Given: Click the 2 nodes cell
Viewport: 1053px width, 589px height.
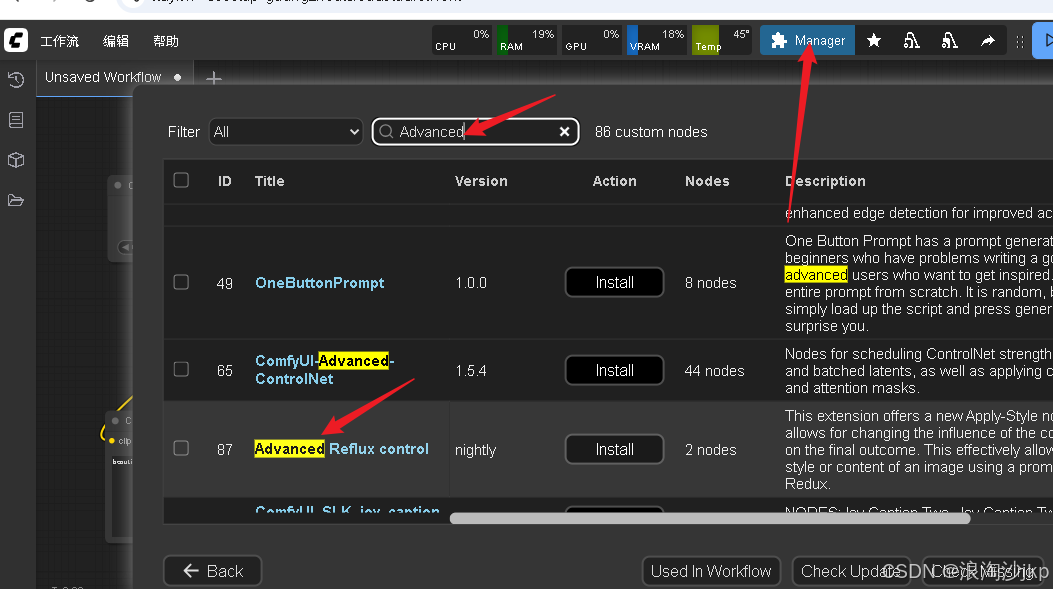Looking at the screenshot, I should (711, 450).
